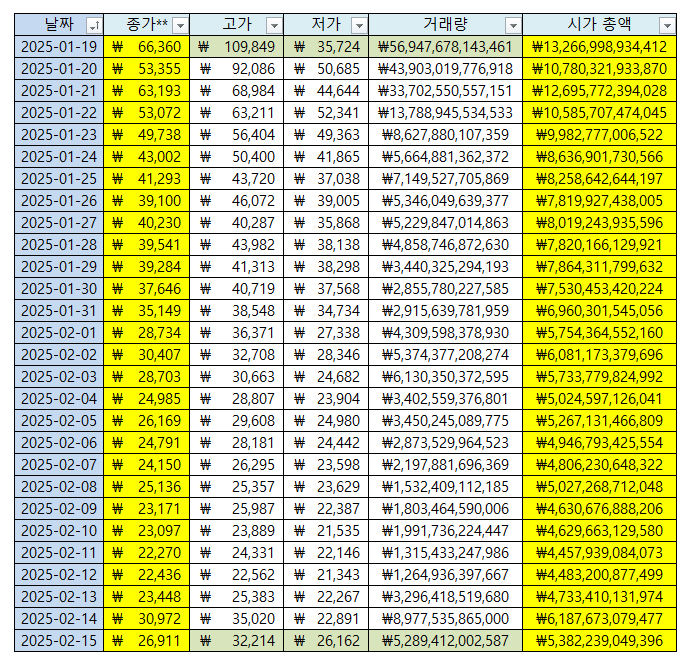The width and height of the screenshot is (685, 662).
Task: Open the 저가 column filter dropdown
Action: pos(359,26)
